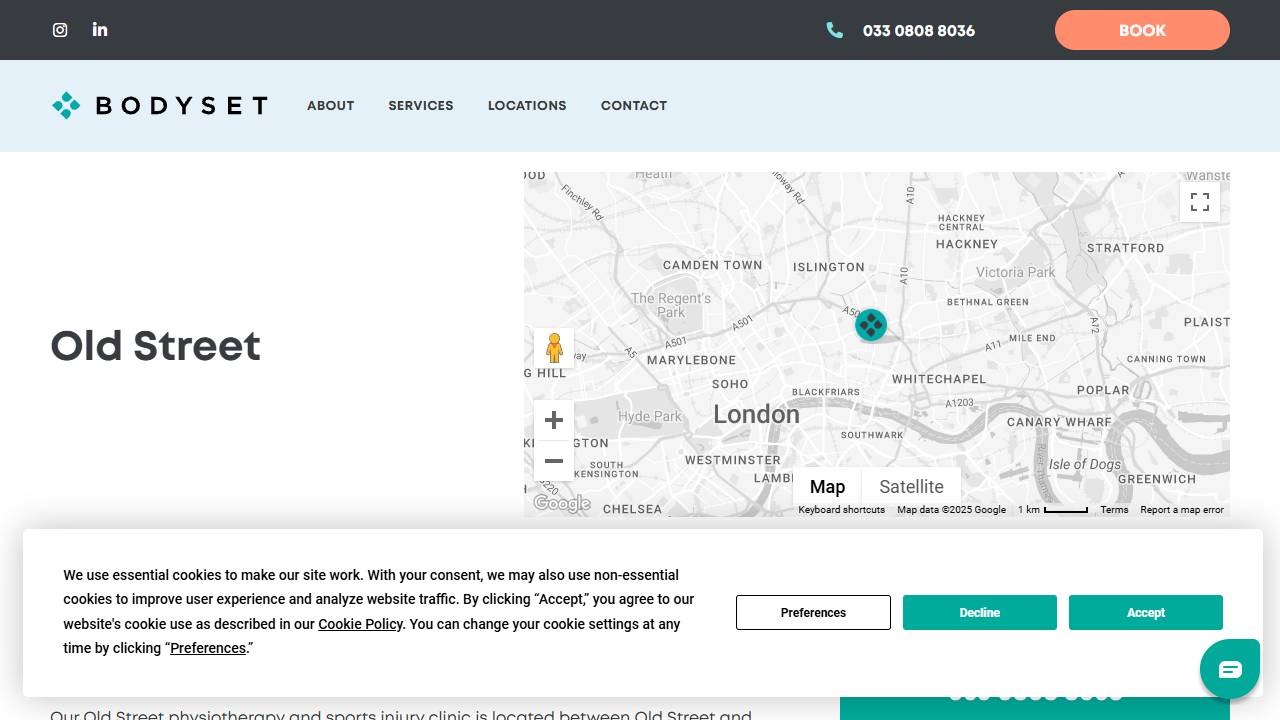Open the CONTACT menu item
Image resolution: width=1280 pixels, height=720 pixels.
click(x=634, y=106)
